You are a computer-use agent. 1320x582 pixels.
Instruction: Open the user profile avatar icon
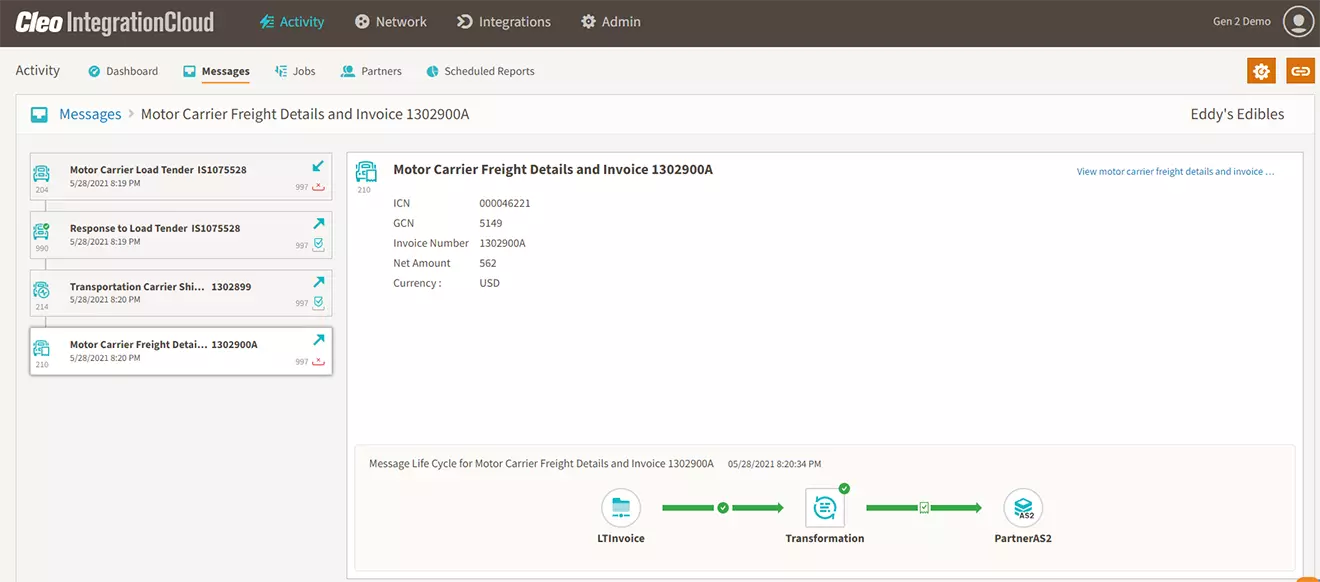click(1298, 21)
